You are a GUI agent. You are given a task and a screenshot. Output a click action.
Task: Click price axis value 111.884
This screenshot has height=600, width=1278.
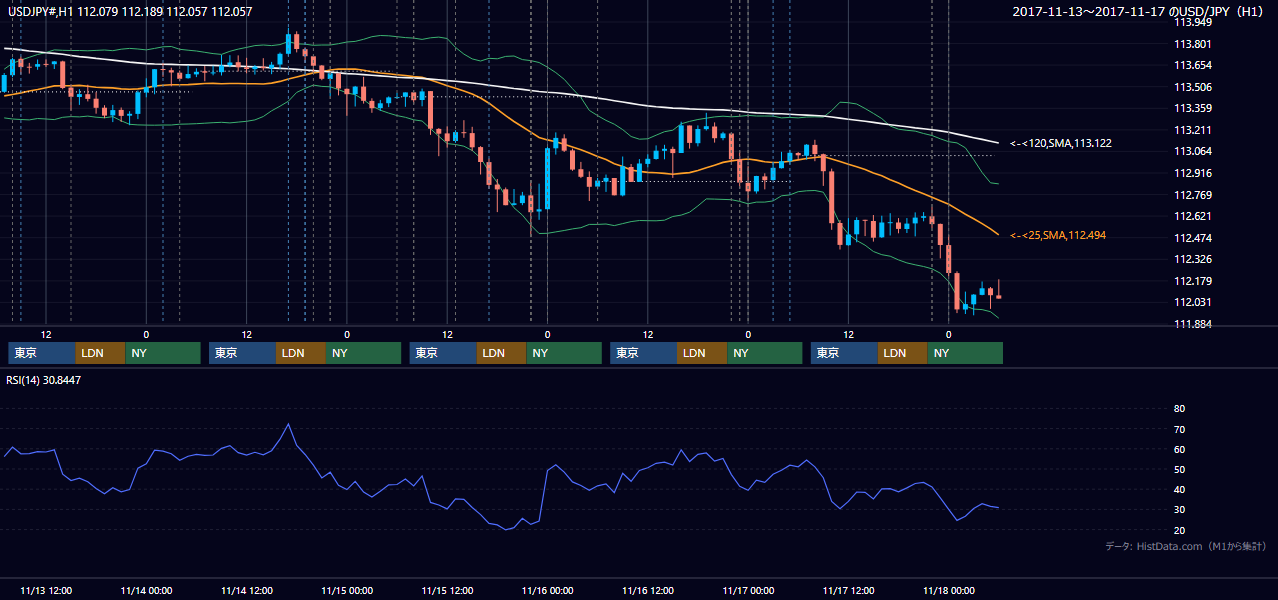pyautogui.click(x=1193, y=324)
